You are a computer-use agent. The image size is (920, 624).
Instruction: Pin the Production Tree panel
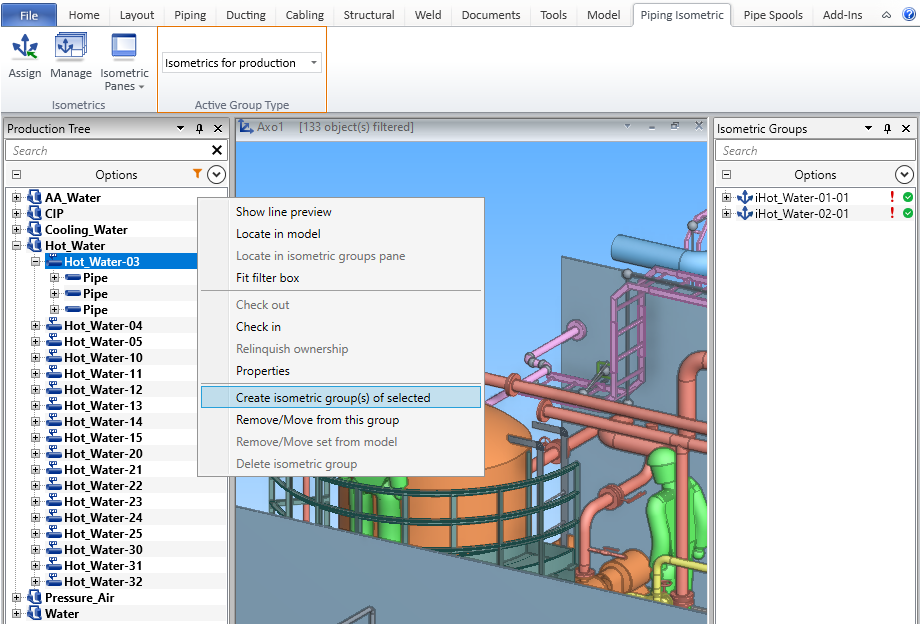[199, 129]
